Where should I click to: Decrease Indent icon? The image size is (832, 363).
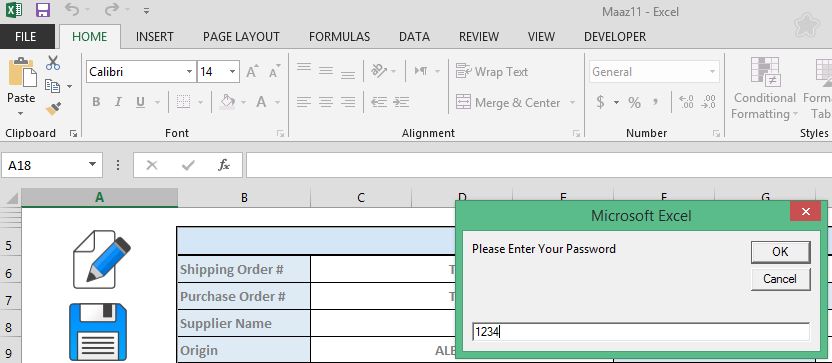[379, 102]
